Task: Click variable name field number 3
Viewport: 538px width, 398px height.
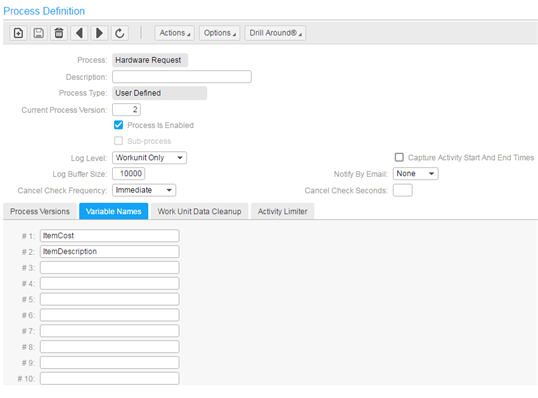Action: (109, 268)
